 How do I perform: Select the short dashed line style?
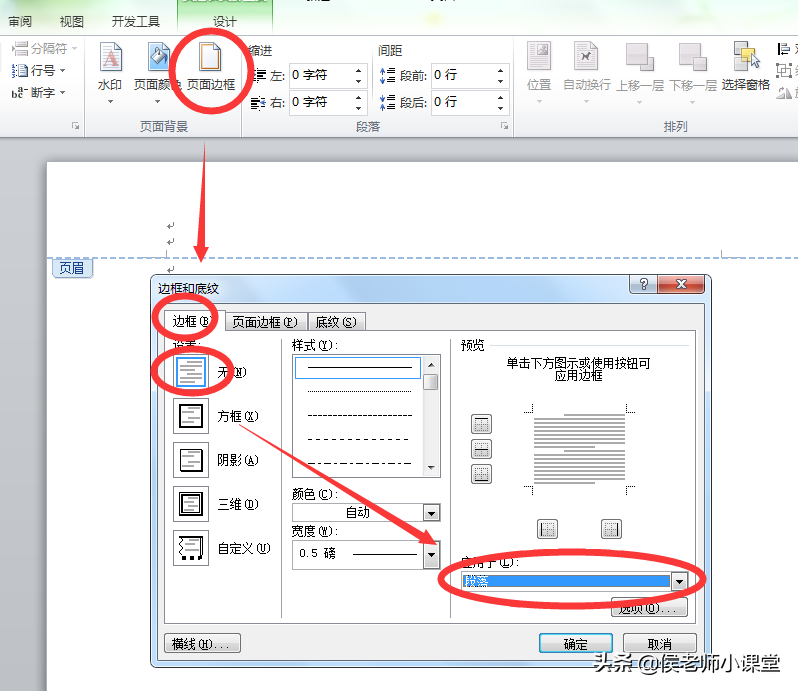click(x=358, y=415)
